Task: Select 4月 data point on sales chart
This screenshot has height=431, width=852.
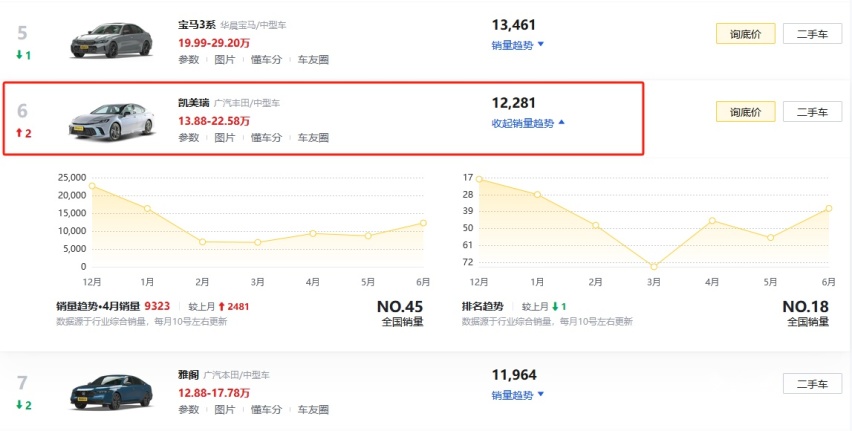Action: tap(313, 234)
